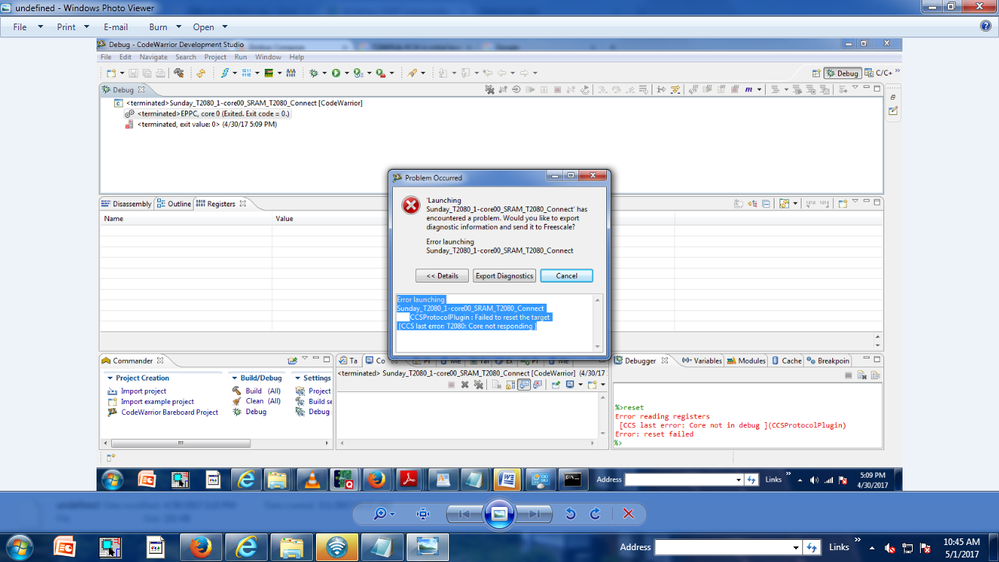Switch to the Variables tab

[x=701, y=361]
